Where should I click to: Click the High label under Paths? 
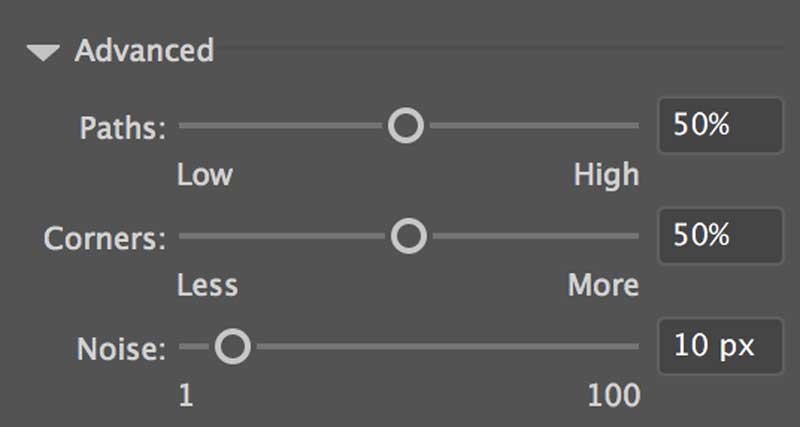click(x=606, y=175)
